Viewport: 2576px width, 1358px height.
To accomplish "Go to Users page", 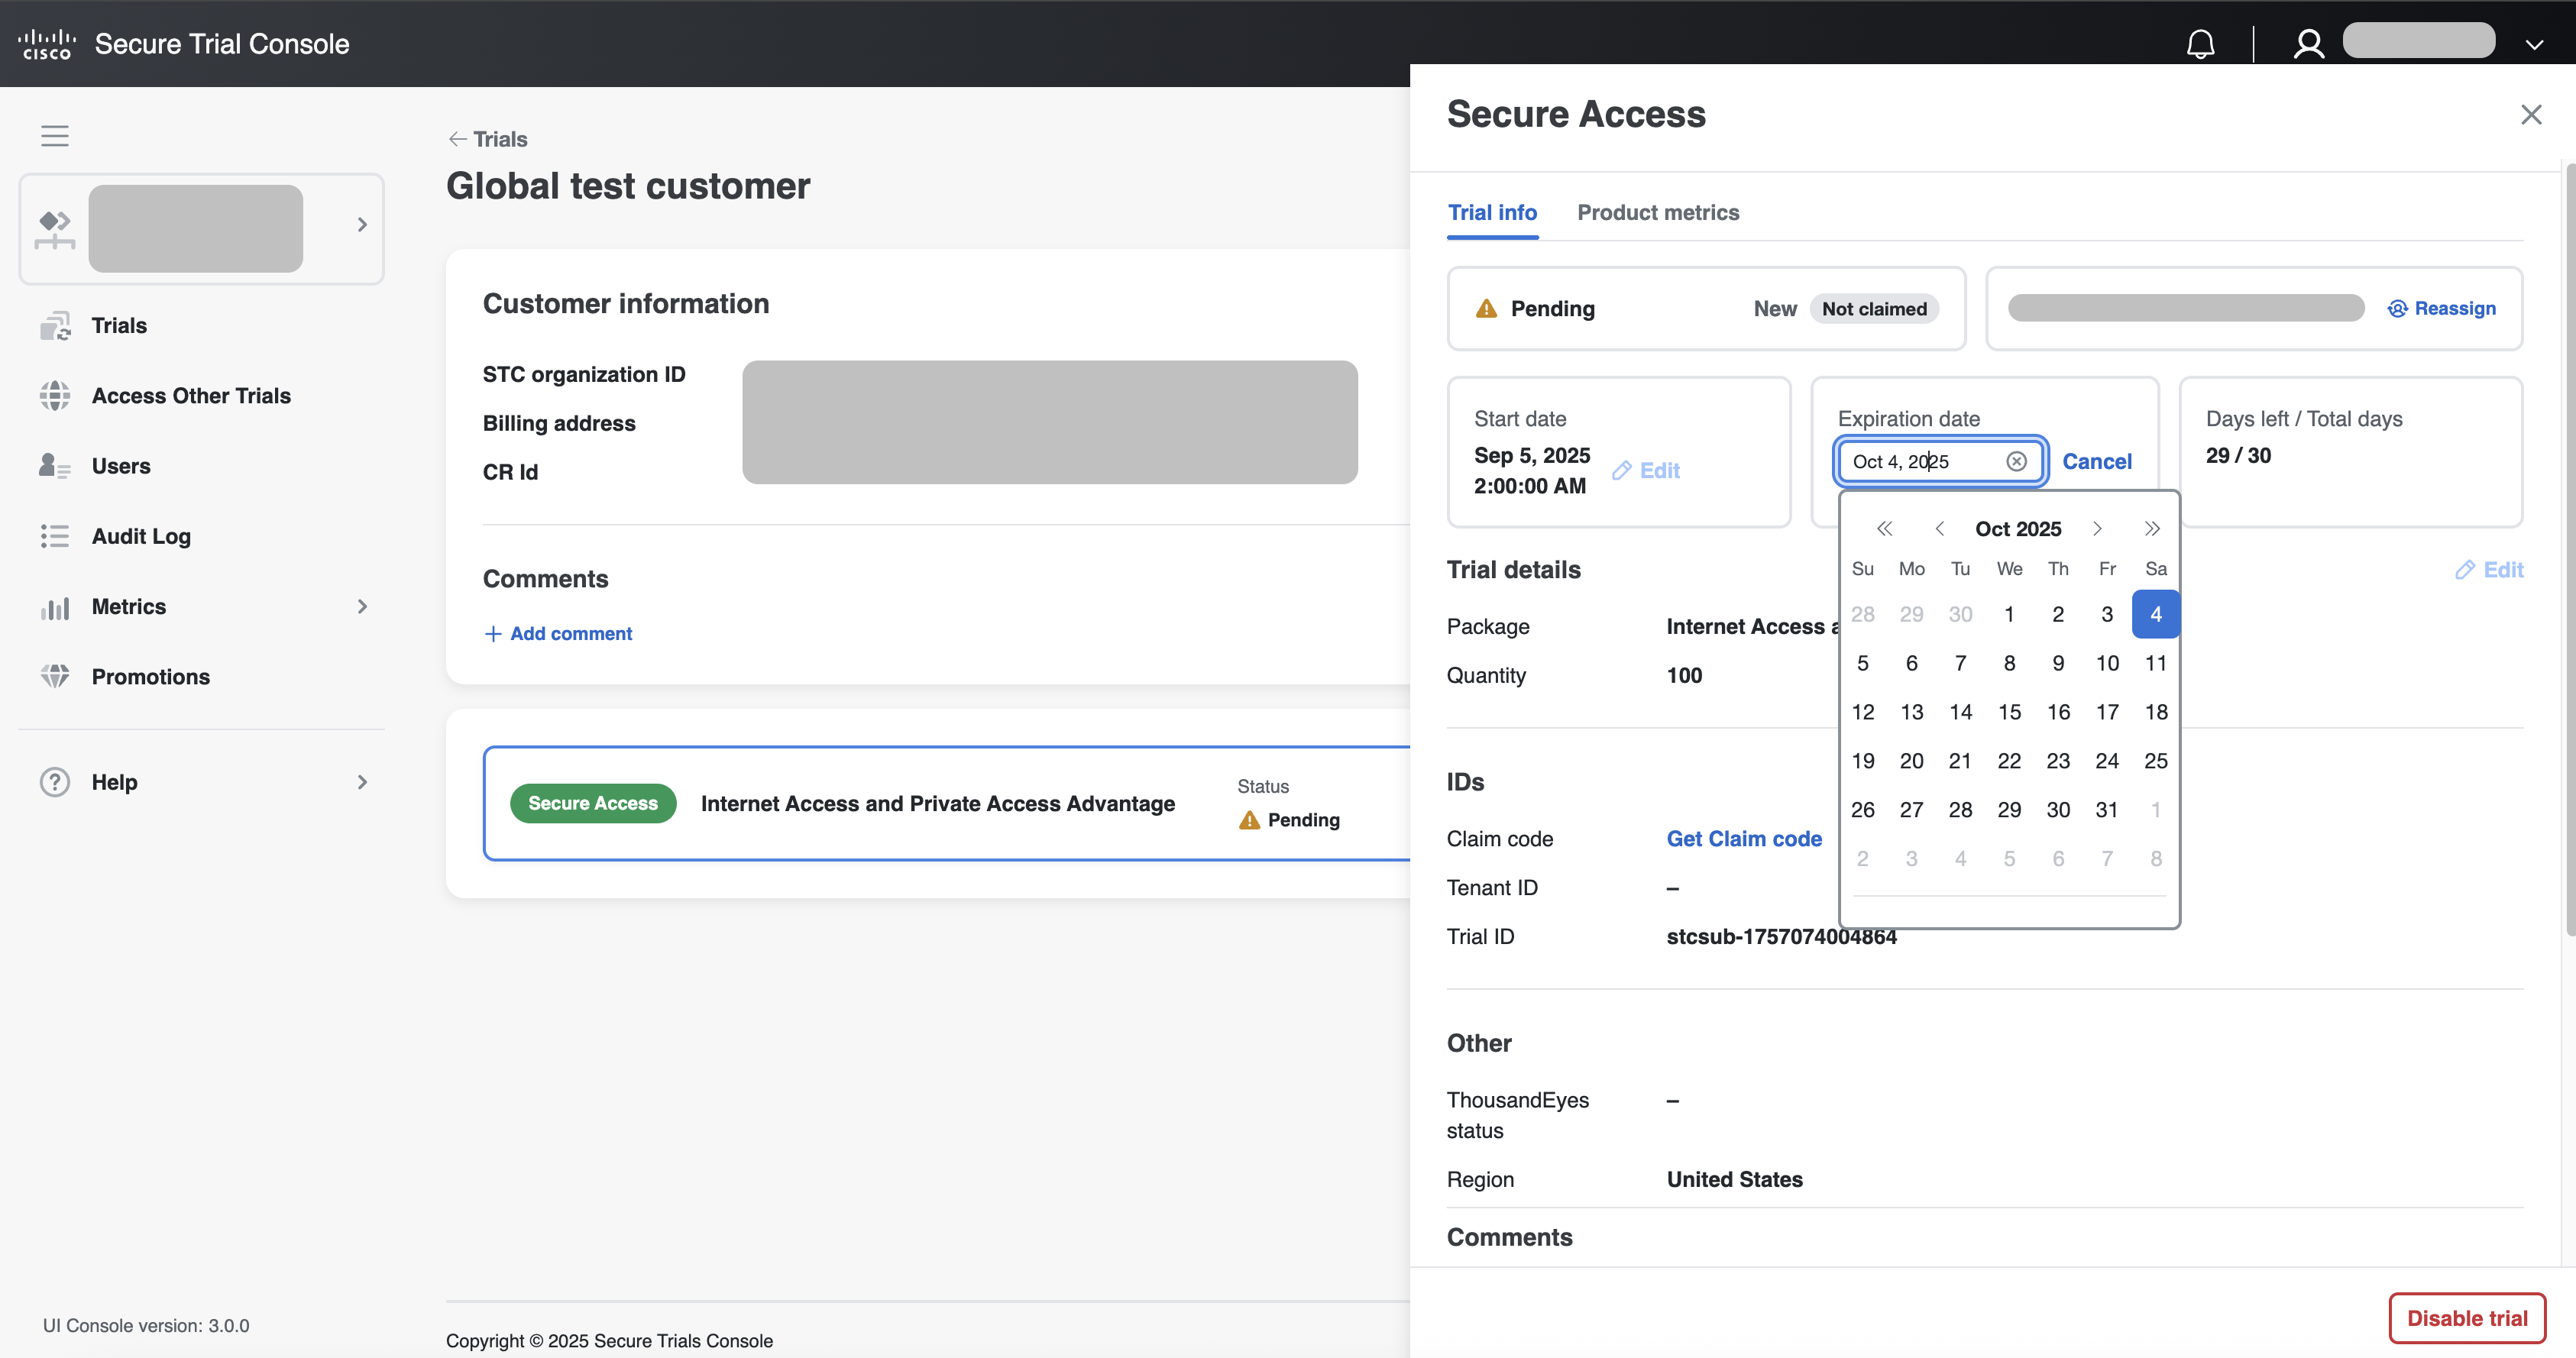I will (x=121, y=466).
